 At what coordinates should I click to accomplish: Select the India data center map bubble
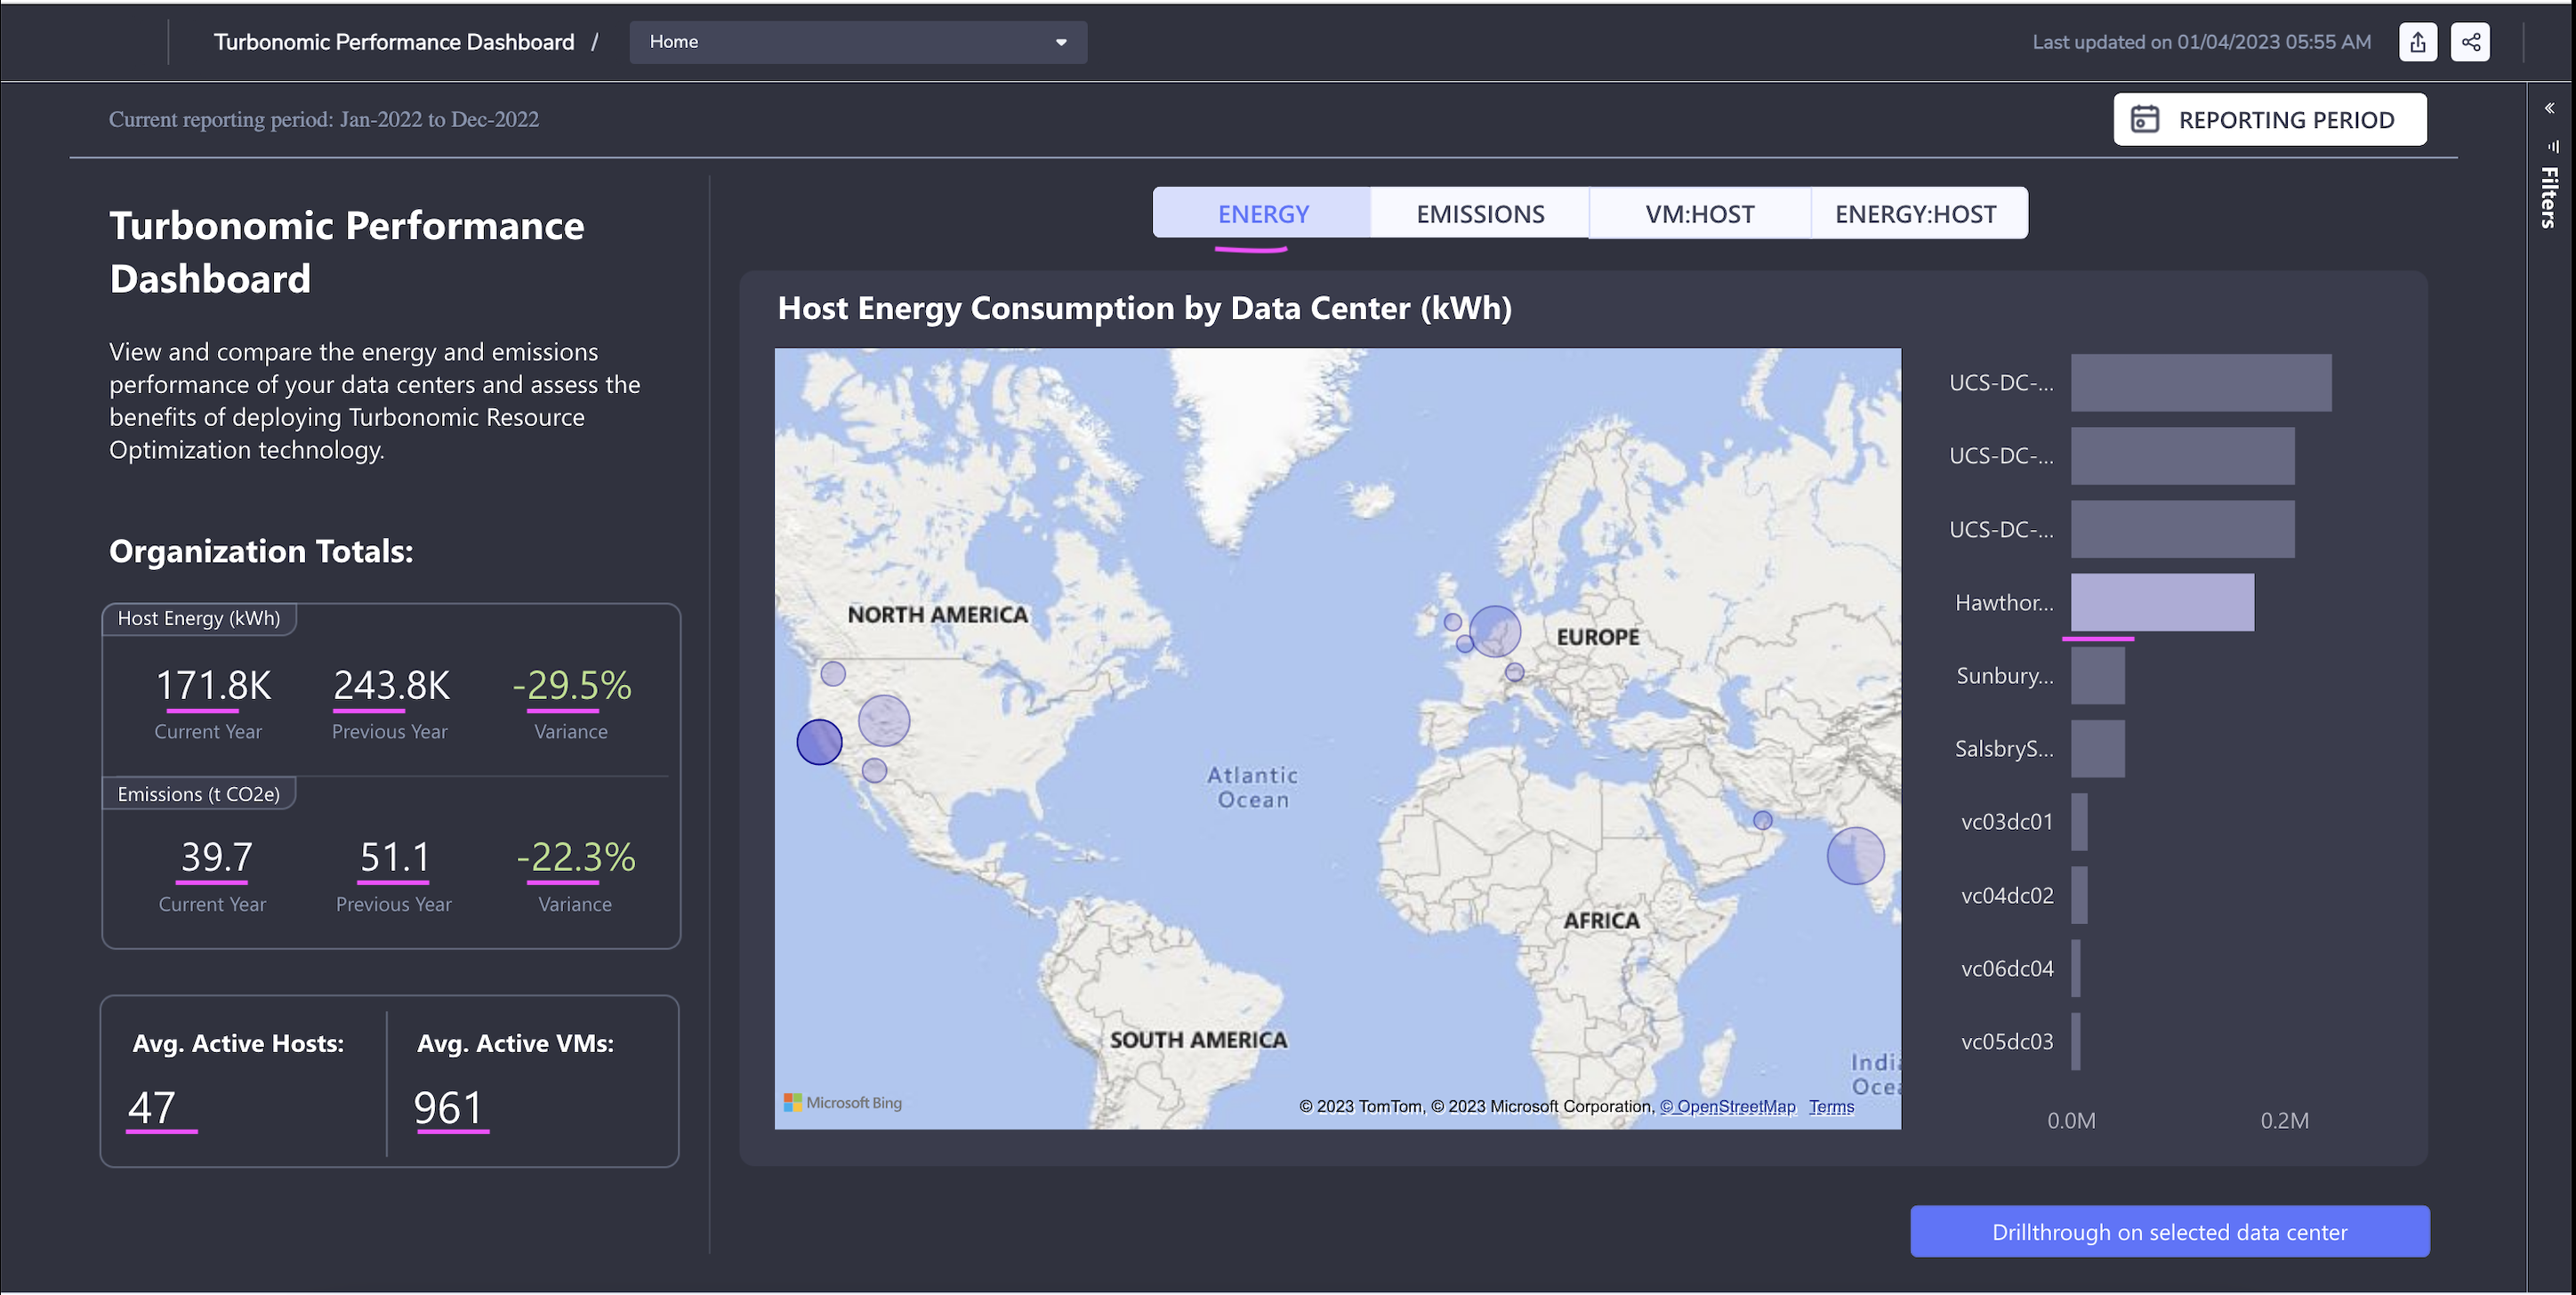tap(1855, 856)
